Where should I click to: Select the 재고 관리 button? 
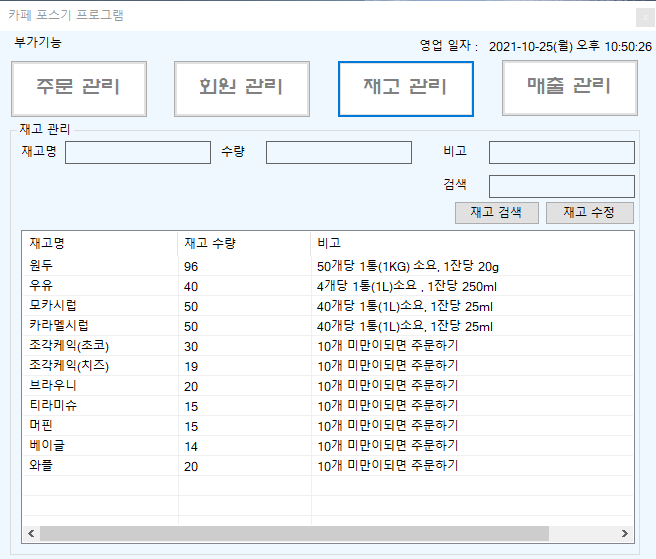click(x=406, y=89)
